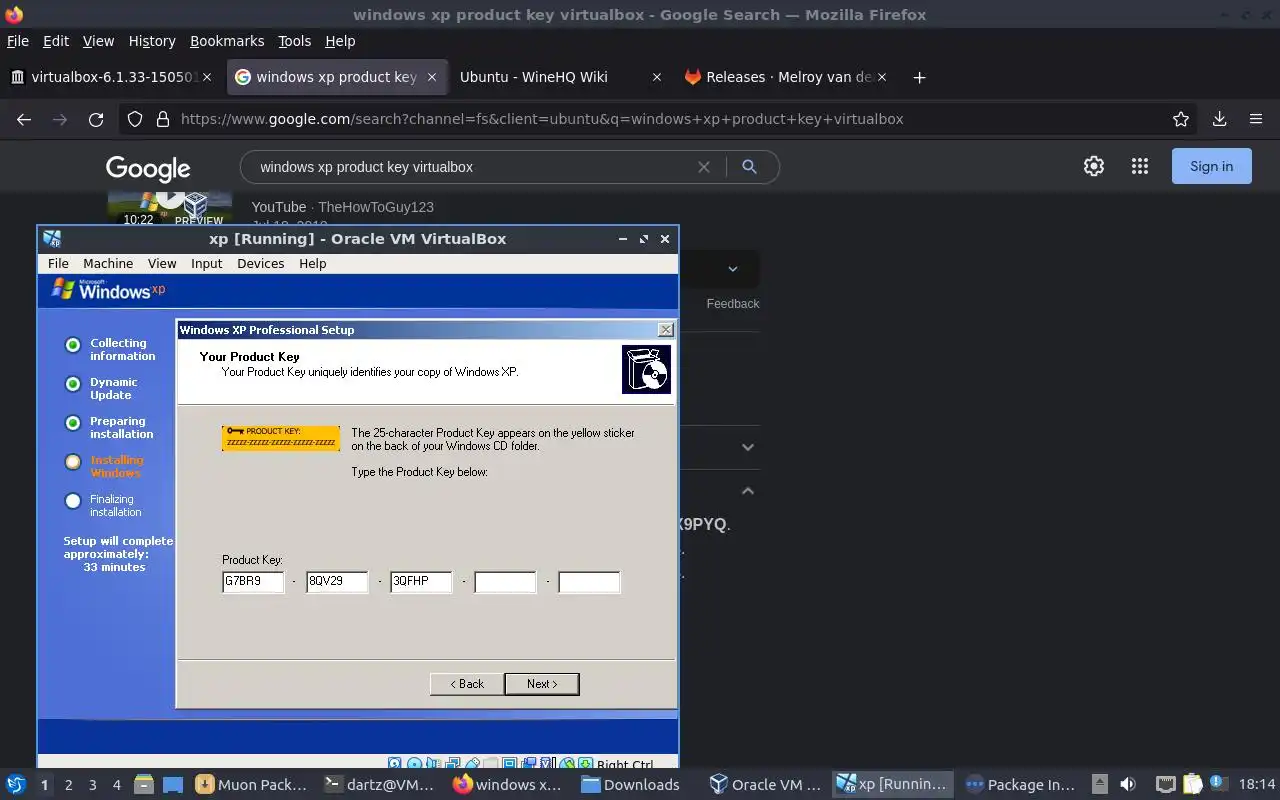The image size is (1280, 800).
Task: Expand the question with downward chevron
Action: pos(748,447)
